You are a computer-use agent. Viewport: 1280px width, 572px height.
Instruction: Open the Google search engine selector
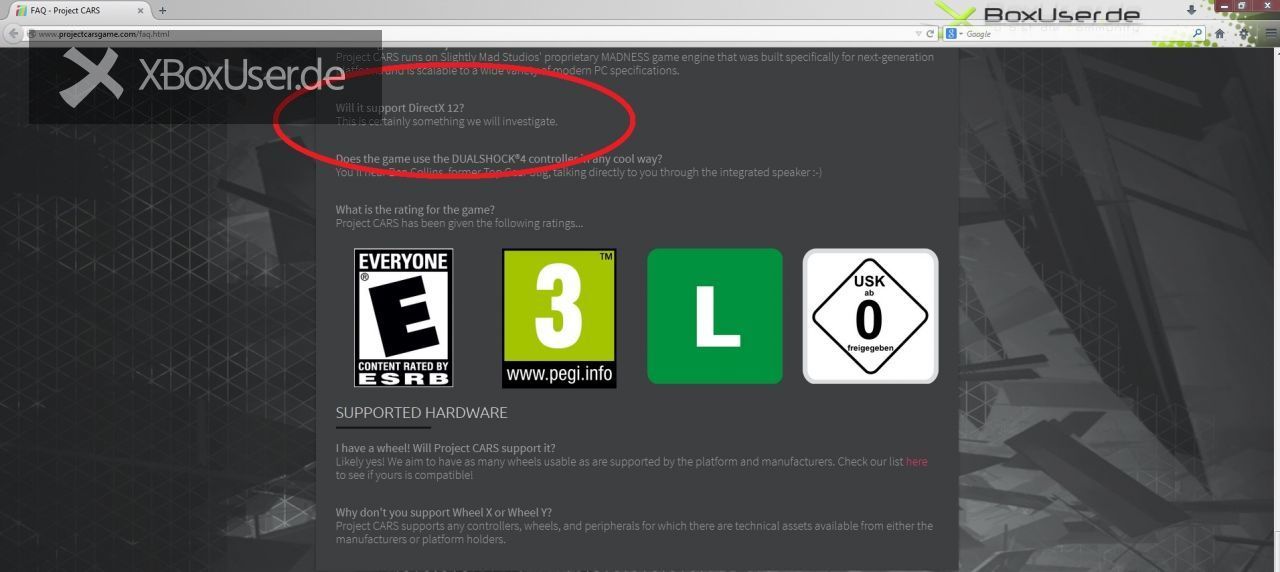click(x=954, y=34)
